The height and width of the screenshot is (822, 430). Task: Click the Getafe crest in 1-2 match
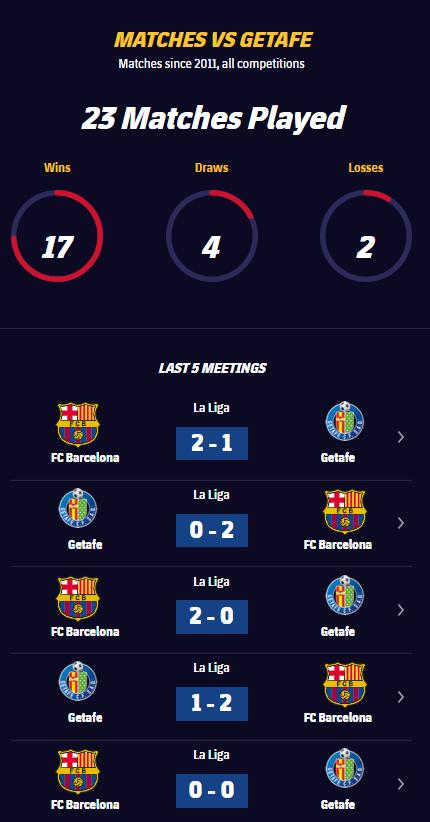click(78, 682)
